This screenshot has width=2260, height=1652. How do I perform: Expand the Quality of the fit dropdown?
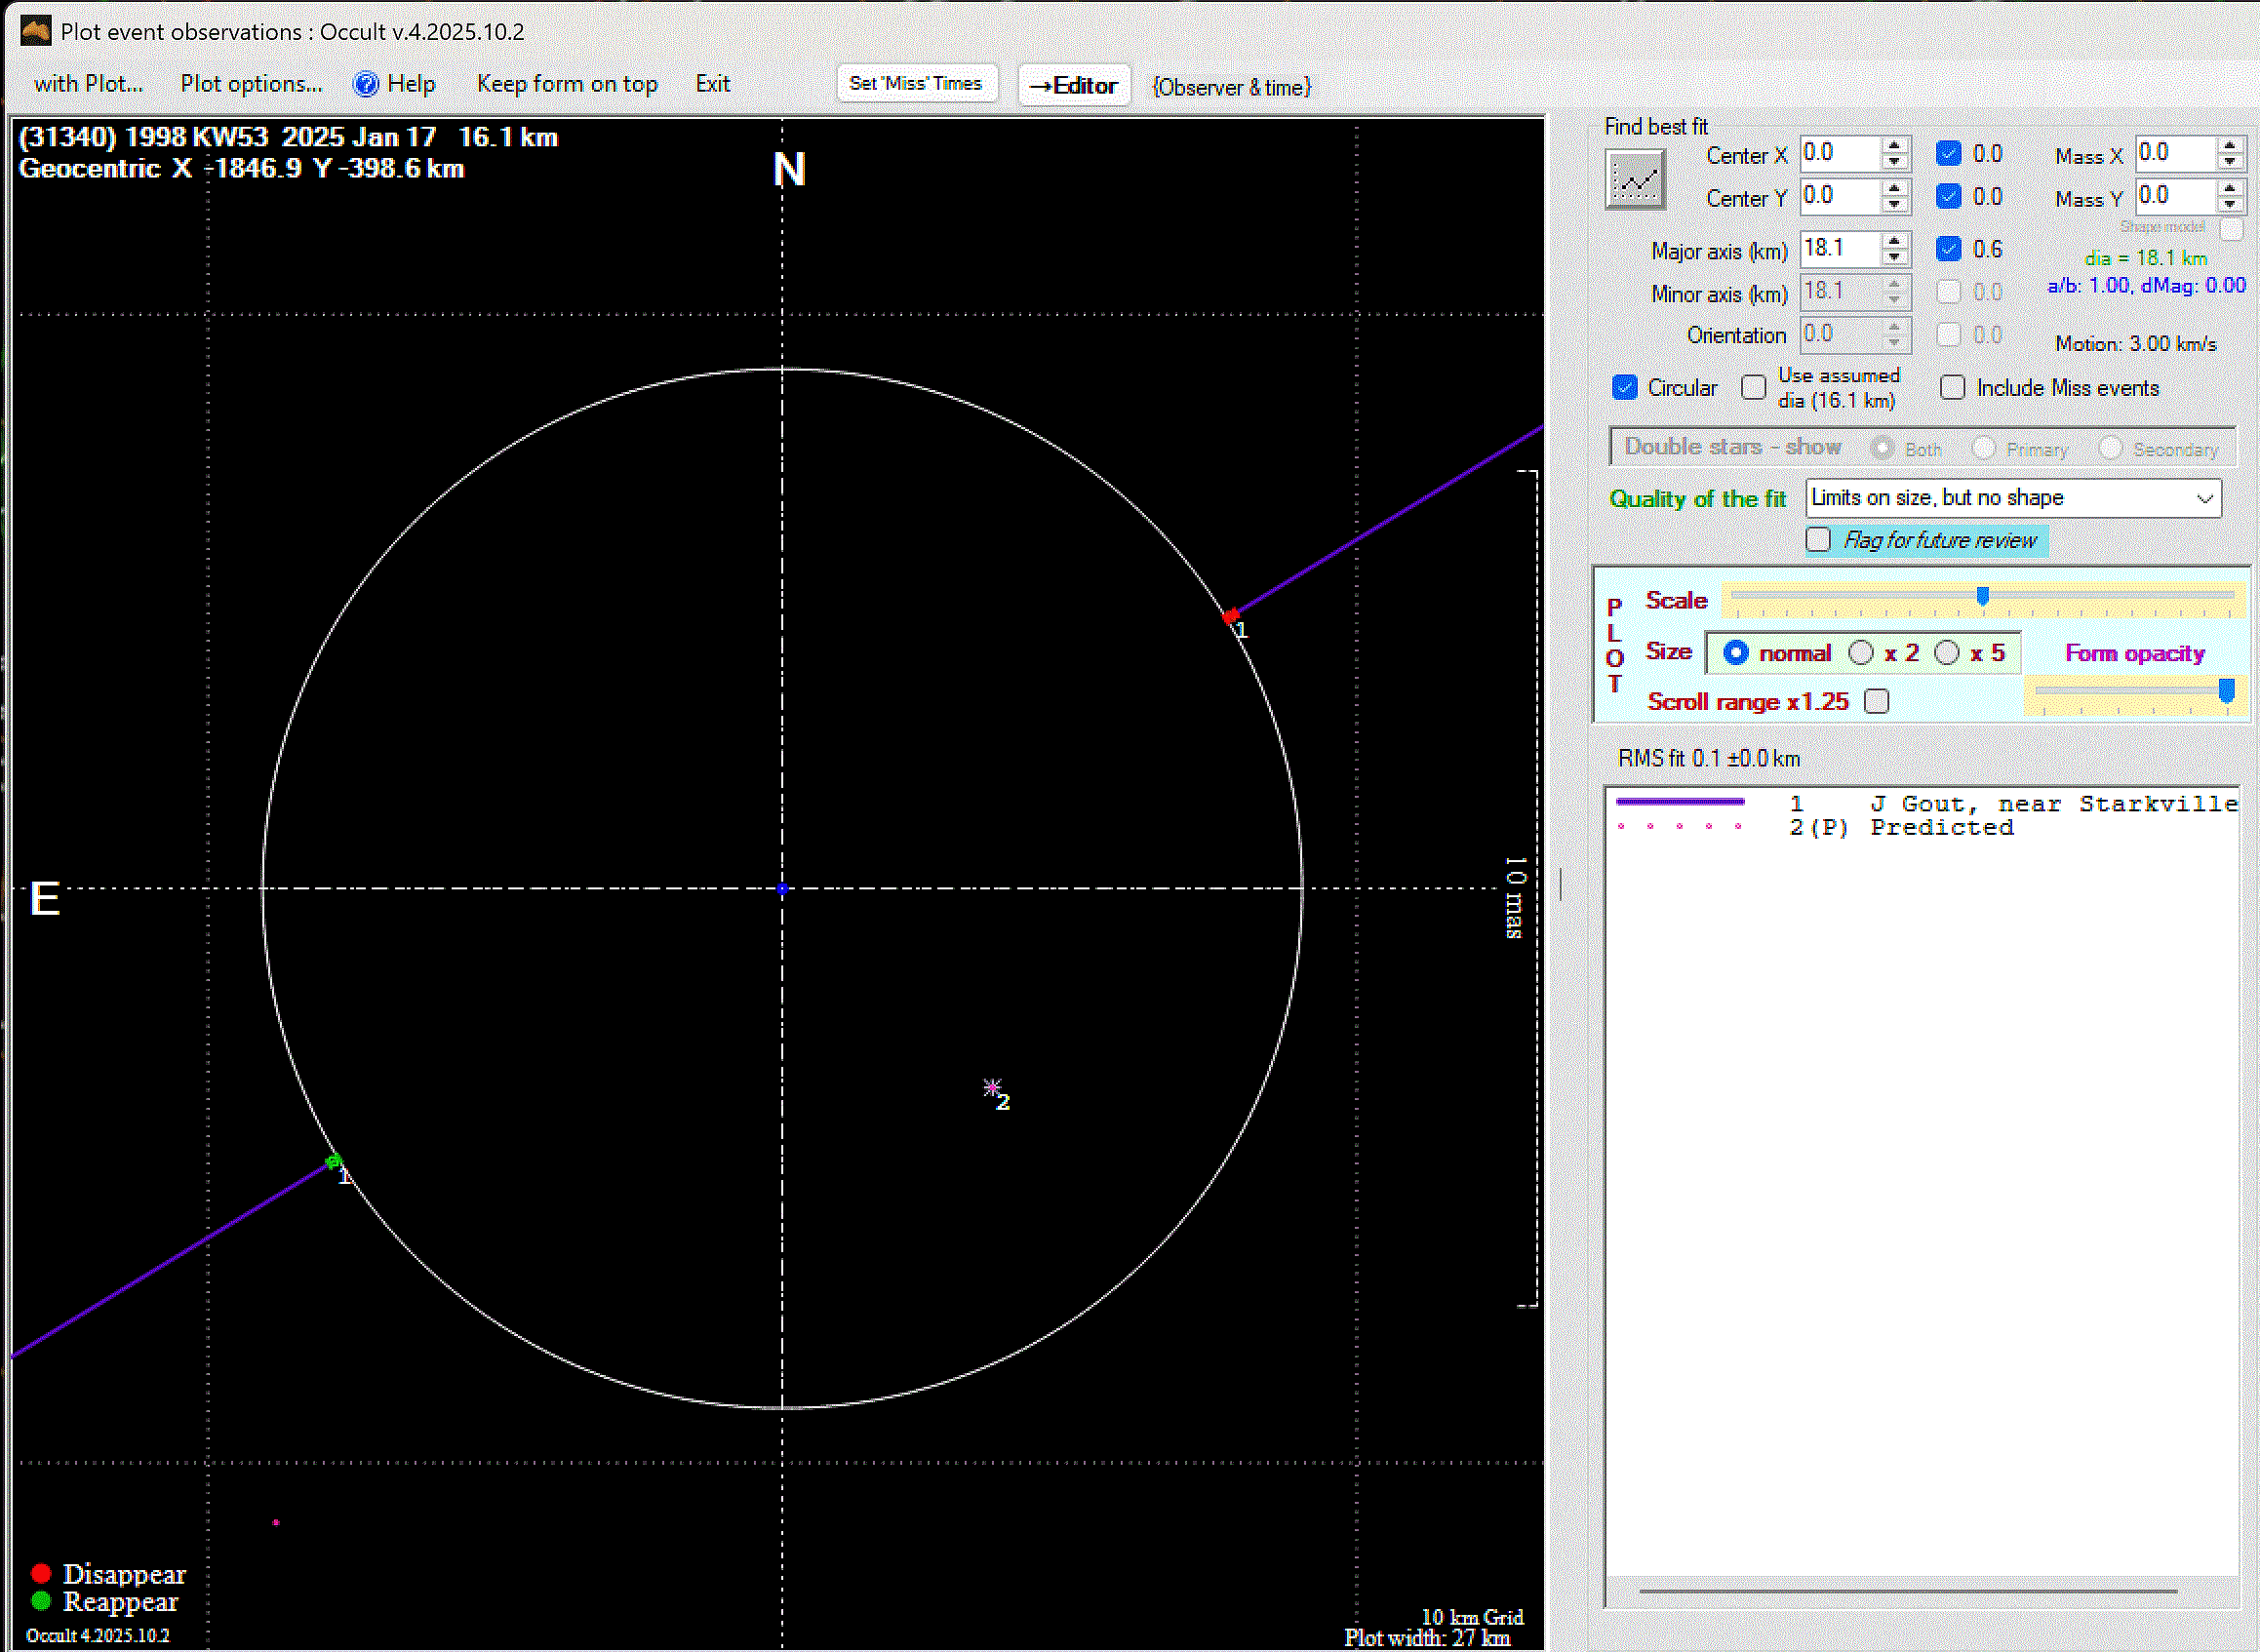(x=2204, y=498)
